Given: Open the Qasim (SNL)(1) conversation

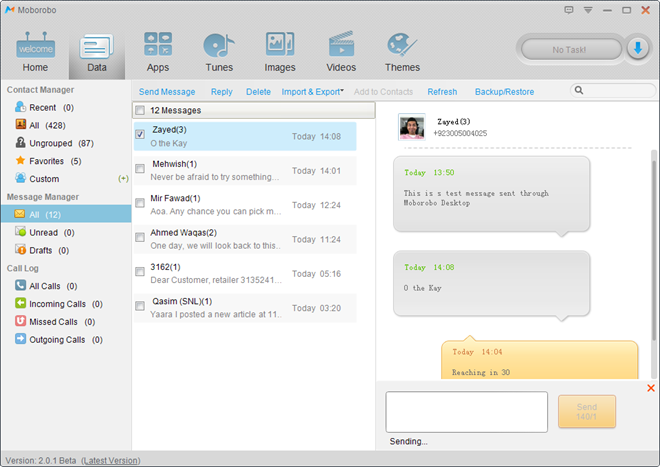Looking at the screenshot, I should click(245, 308).
